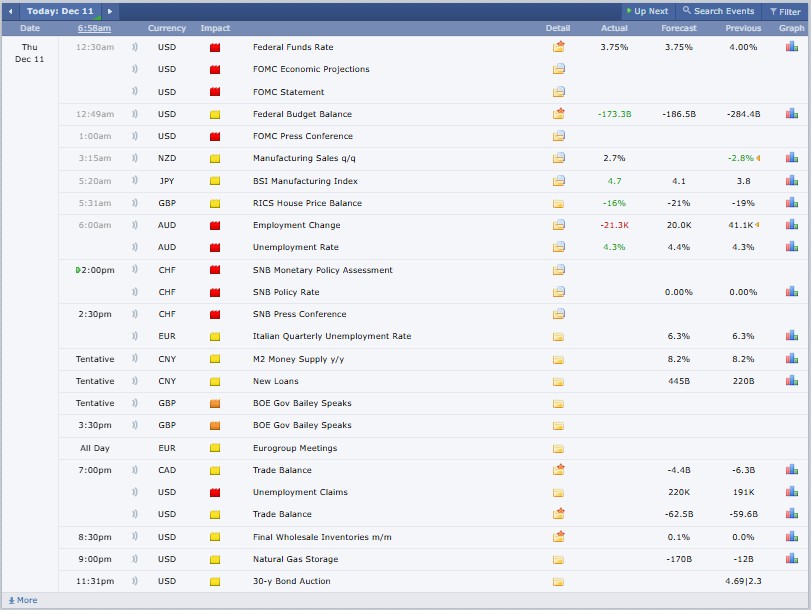This screenshot has height=610, width=811.
Task: Expand More events at bottom
Action: pyautogui.click(x=23, y=600)
